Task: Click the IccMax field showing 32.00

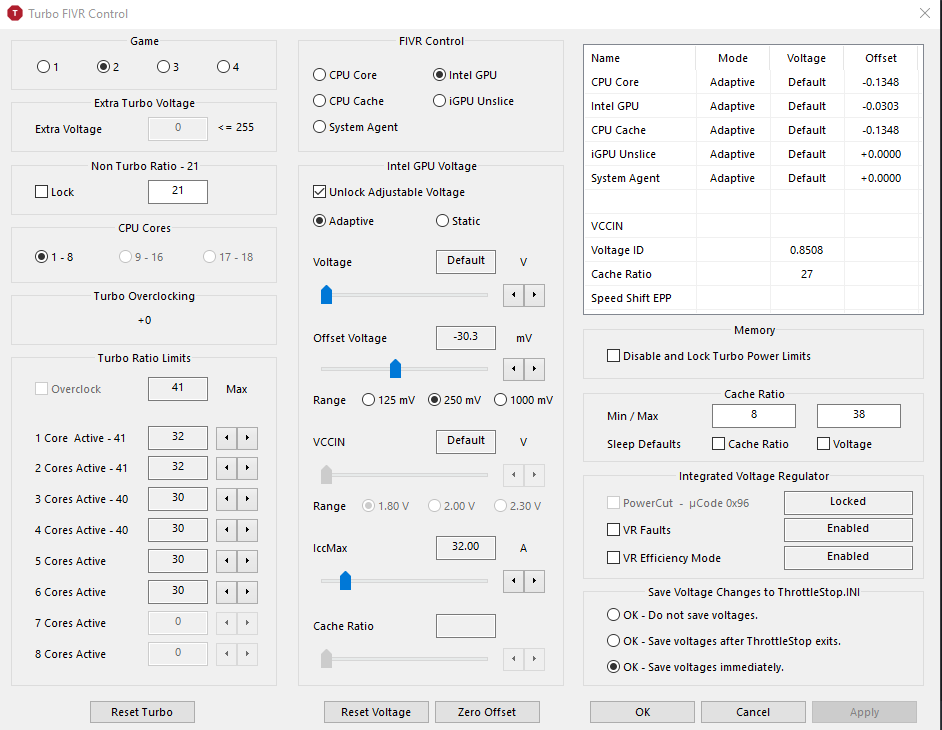Action: [x=466, y=547]
